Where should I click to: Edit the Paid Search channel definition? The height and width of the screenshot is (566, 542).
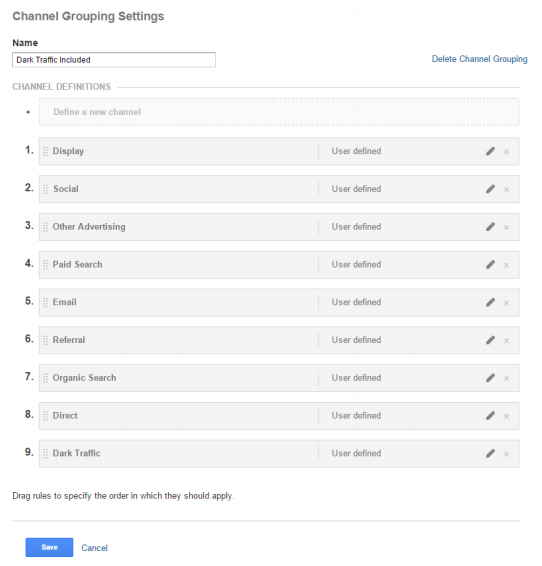tap(490, 265)
